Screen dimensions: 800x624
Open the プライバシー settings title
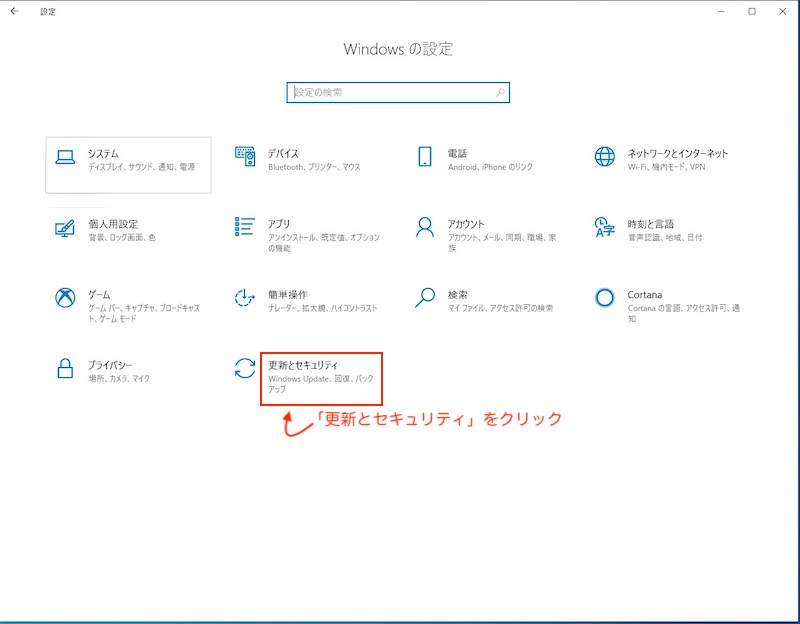point(110,365)
